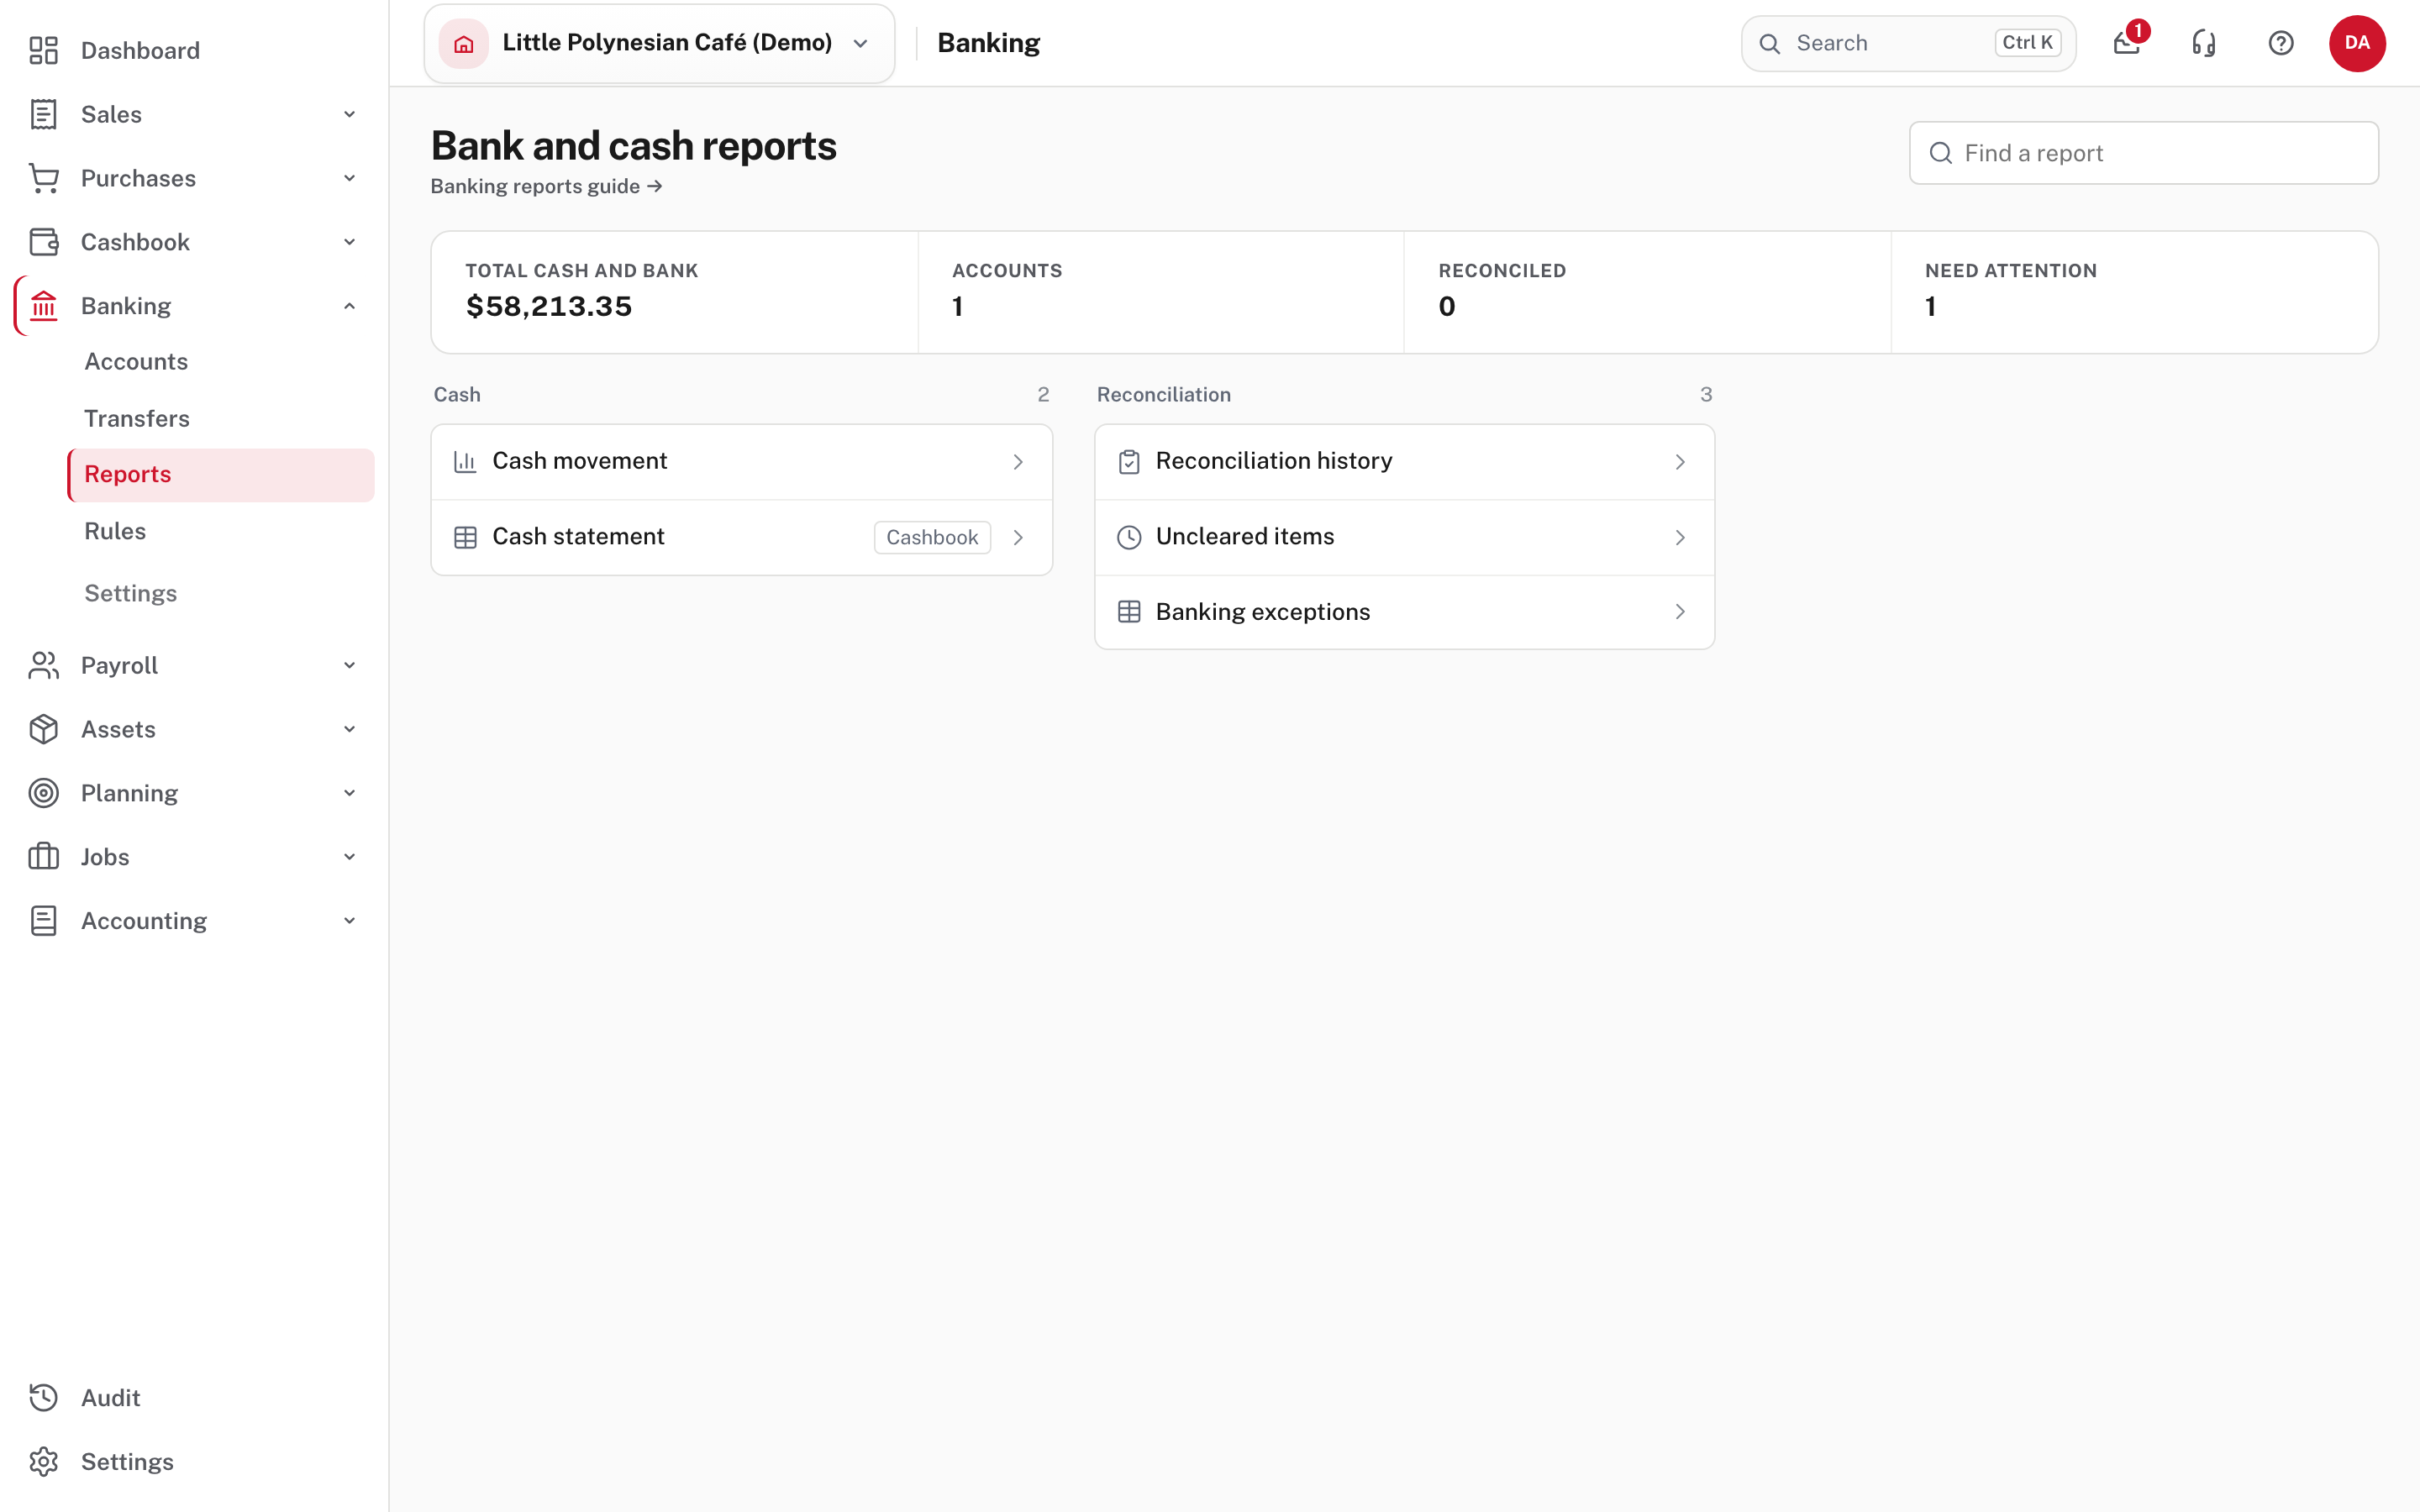This screenshot has height=1512, width=2420.
Task: Open the inbox notifications icon
Action: [2127, 43]
